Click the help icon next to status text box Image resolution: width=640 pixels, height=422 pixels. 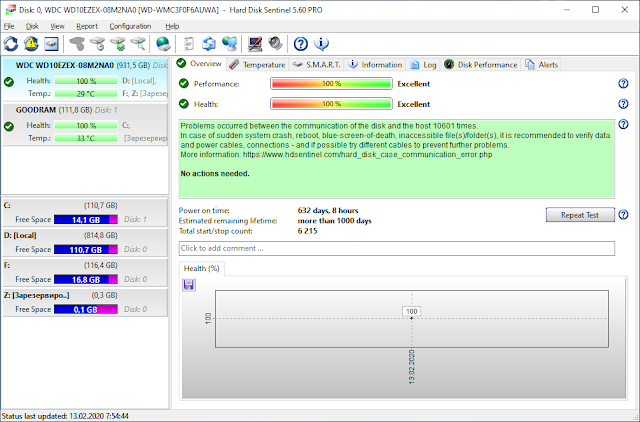tap(623, 124)
